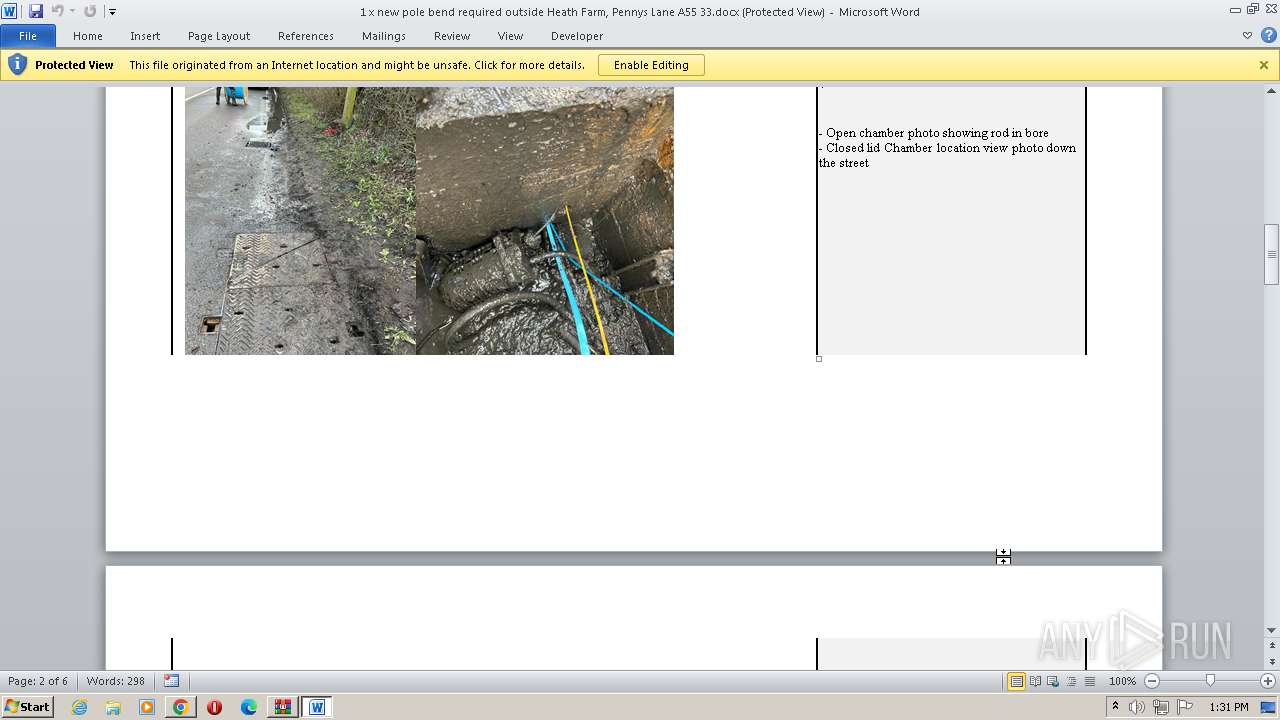The width and height of the screenshot is (1280, 720).
Task: Open the File tab
Action: pos(28,36)
